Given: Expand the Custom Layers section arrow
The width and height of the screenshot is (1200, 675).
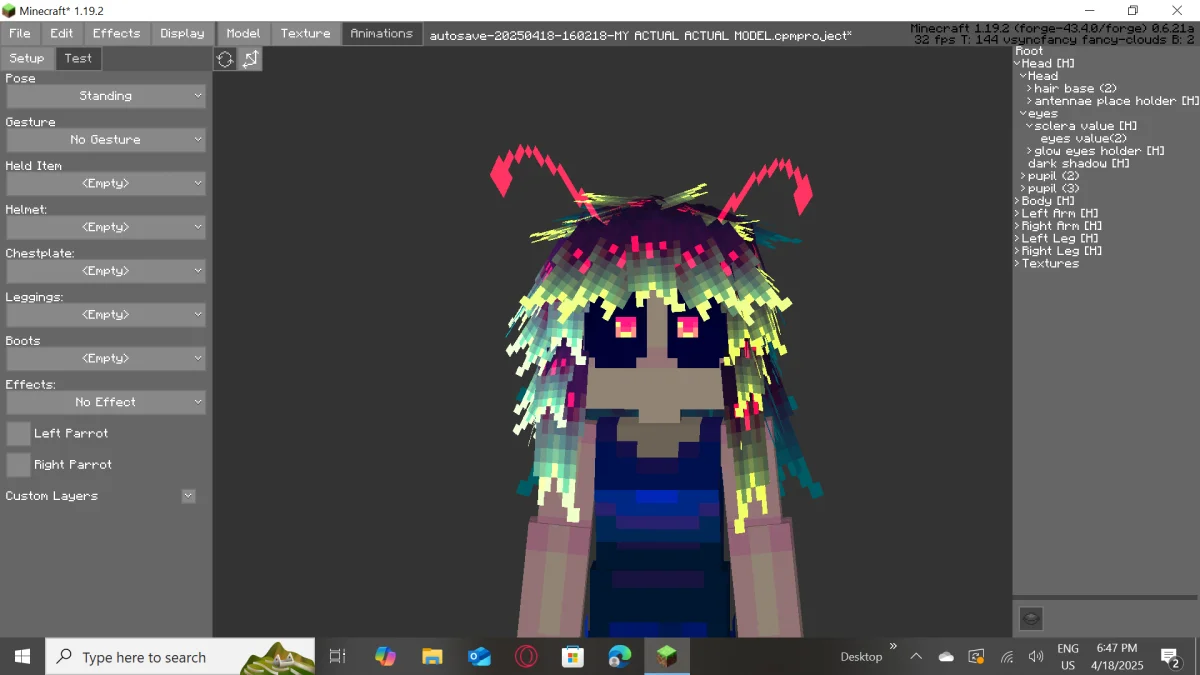Looking at the screenshot, I should point(188,496).
